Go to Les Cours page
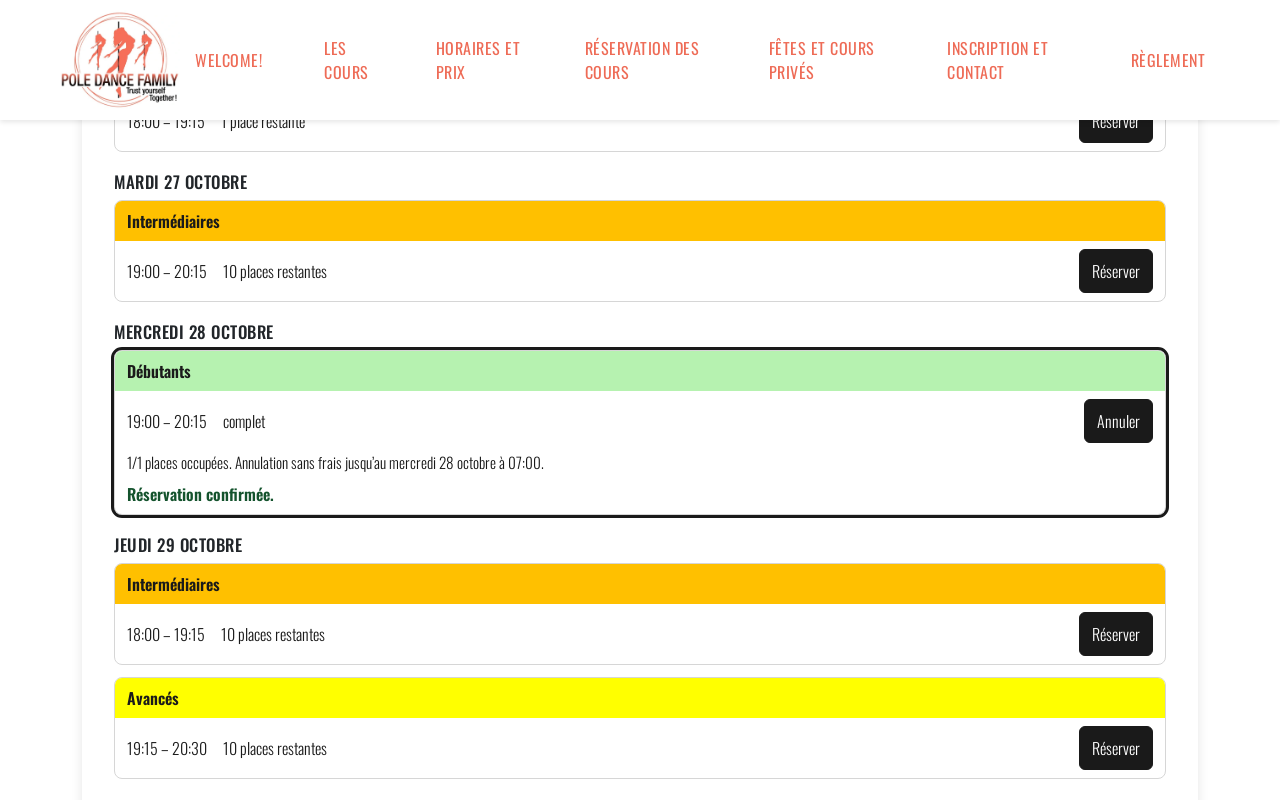The width and height of the screenshot is (1280, 800). point(346,60)
